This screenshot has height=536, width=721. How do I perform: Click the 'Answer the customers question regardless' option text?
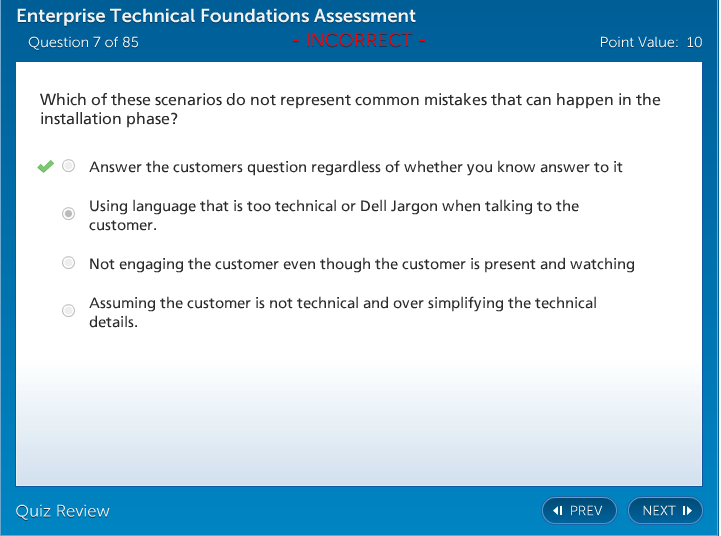point(355,167)
